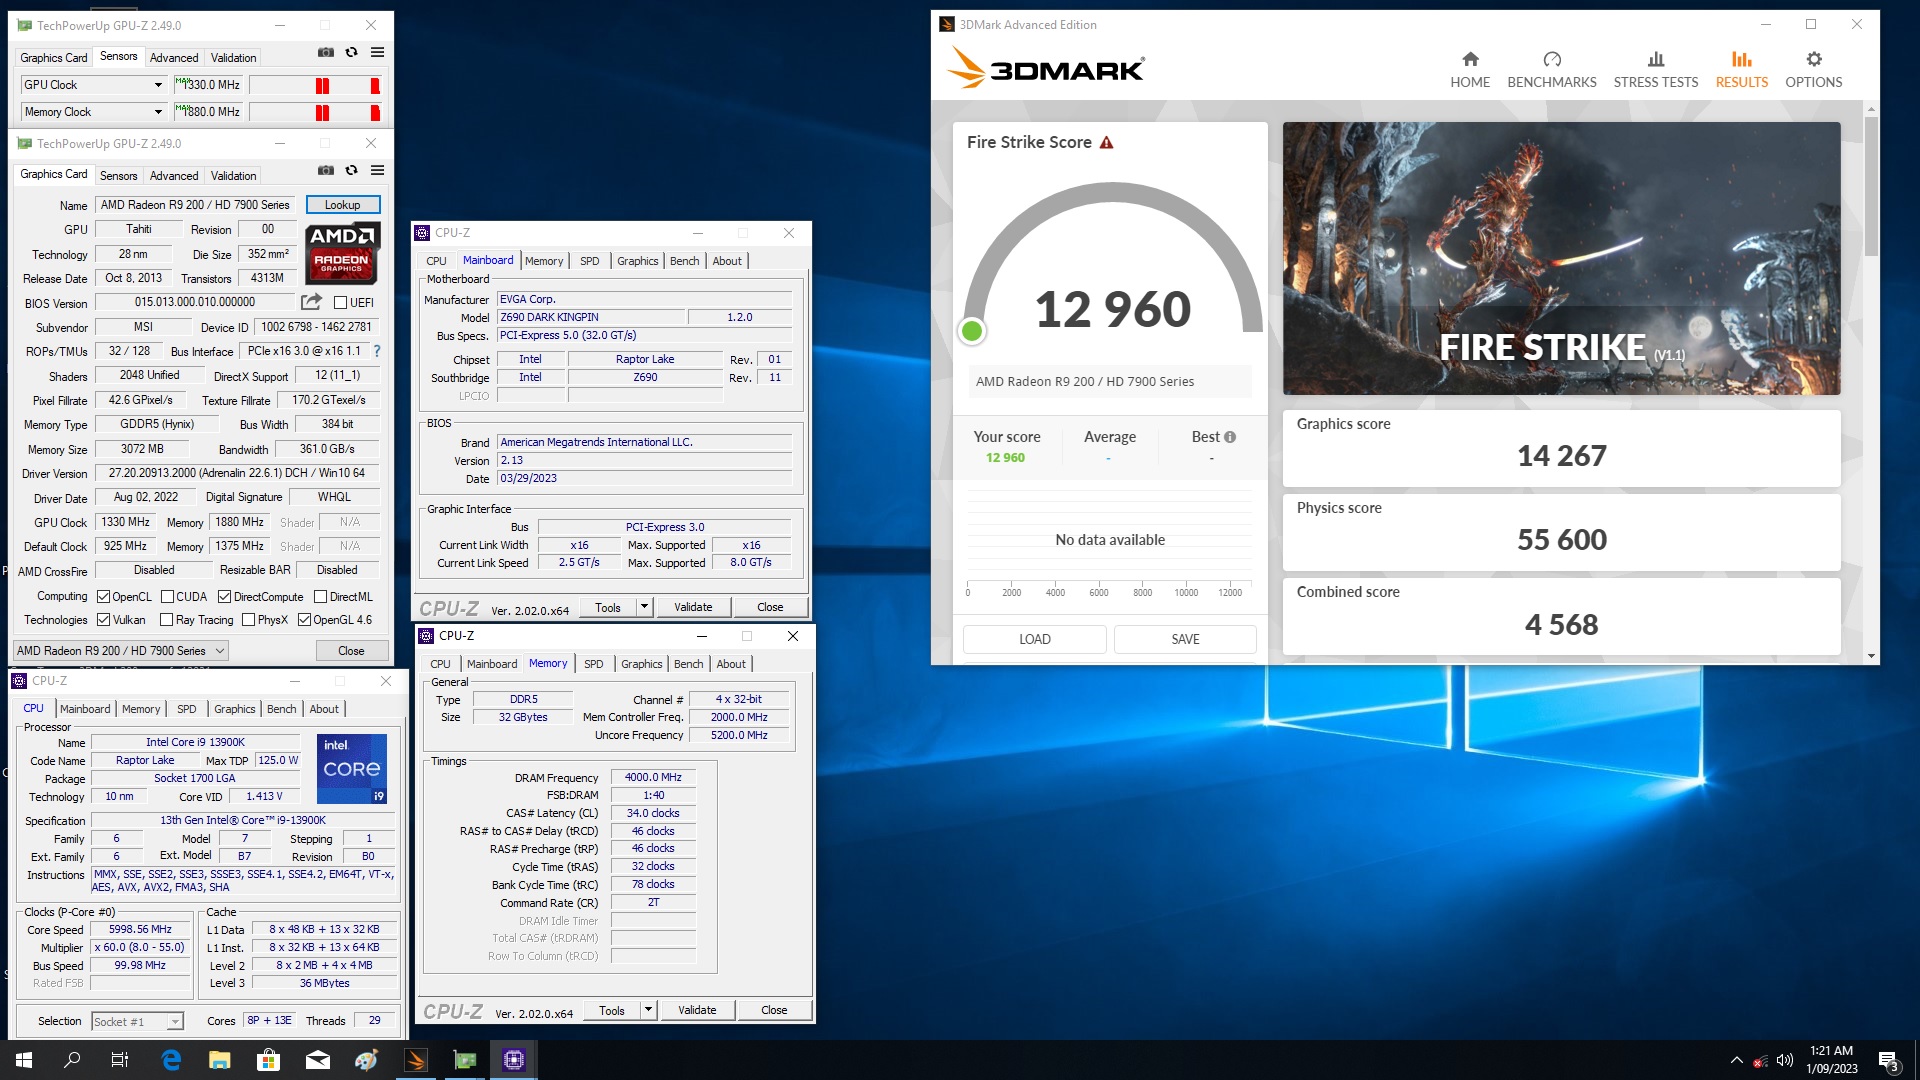Screen dimensions: 1920x1080
Task: Expand GPU Clock sensor dropdown
Action: coord(158,85)
